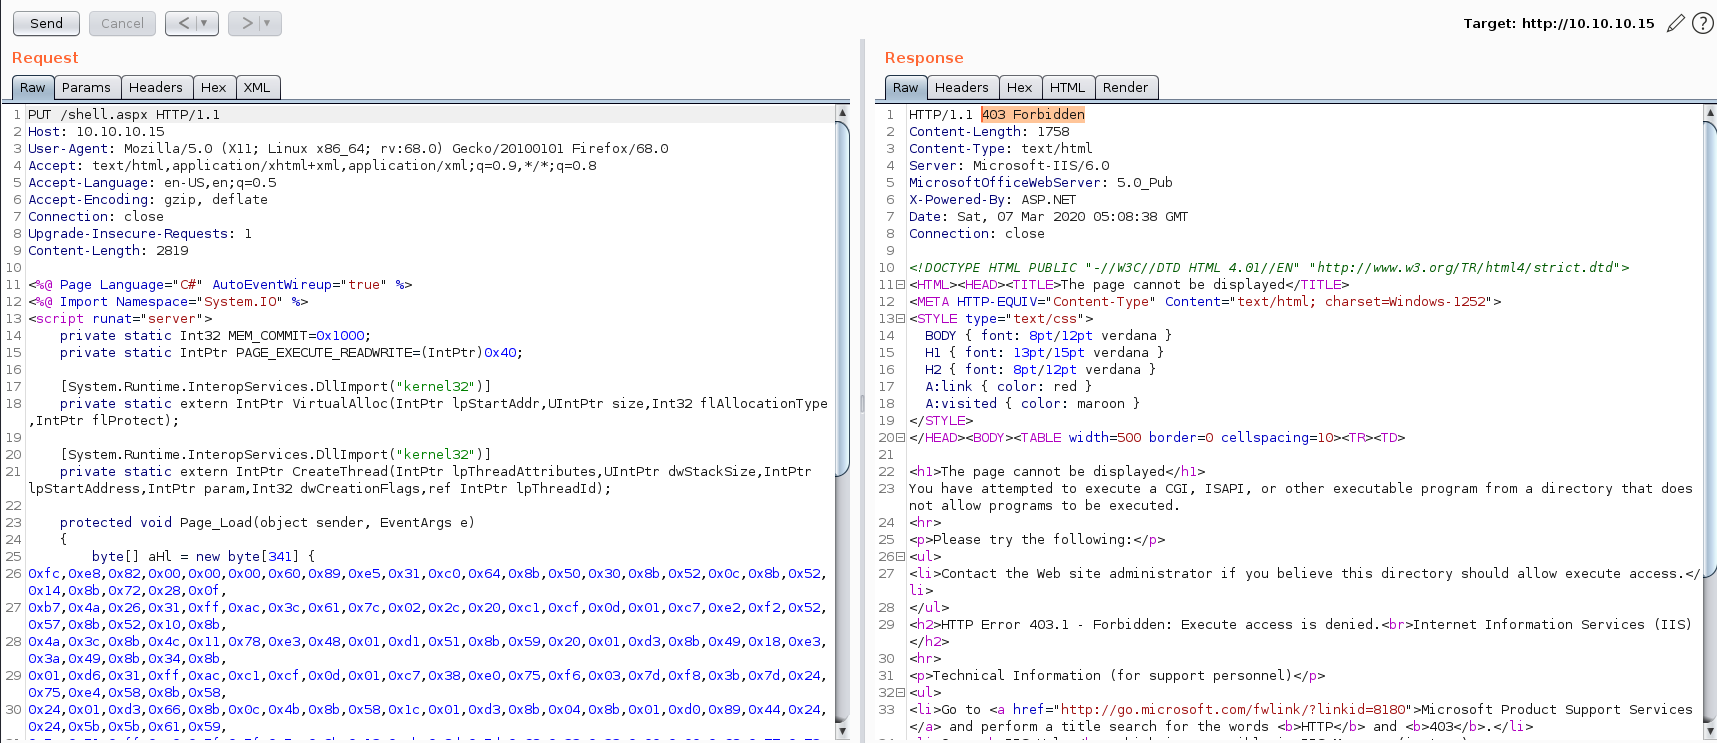Open the Response Hex tab
This screenshot has height=743, width=1717.
1020,88
